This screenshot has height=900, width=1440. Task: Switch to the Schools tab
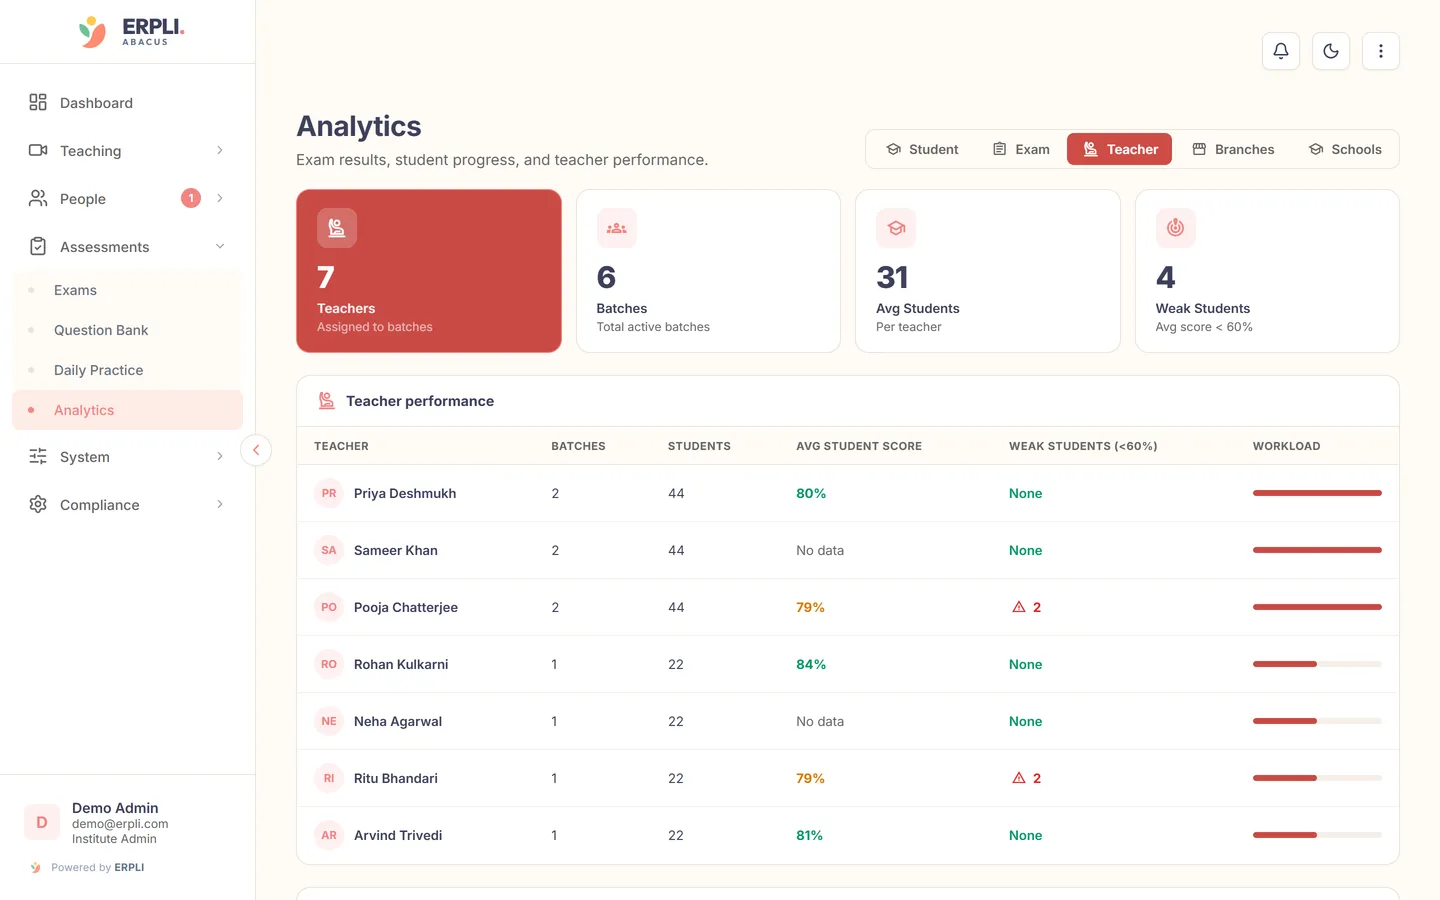pos(1345,149)
